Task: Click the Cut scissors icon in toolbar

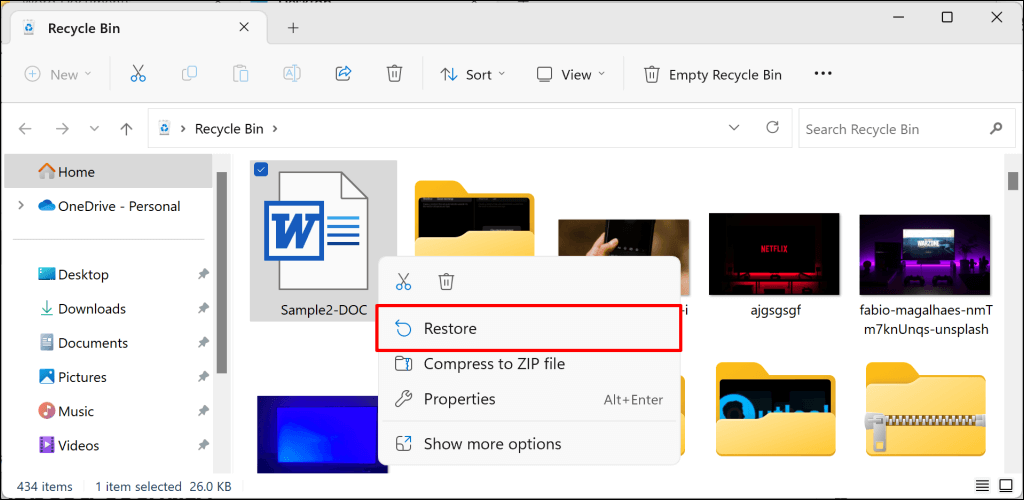Action: [138, 74]
